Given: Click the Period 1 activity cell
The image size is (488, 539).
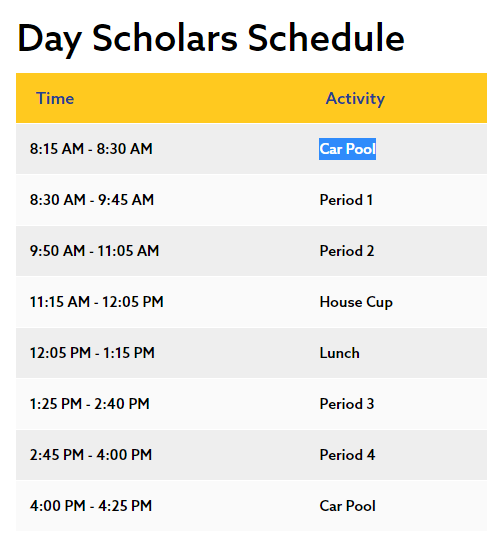Looking at the screenshot, I should (x=346, y=200).
